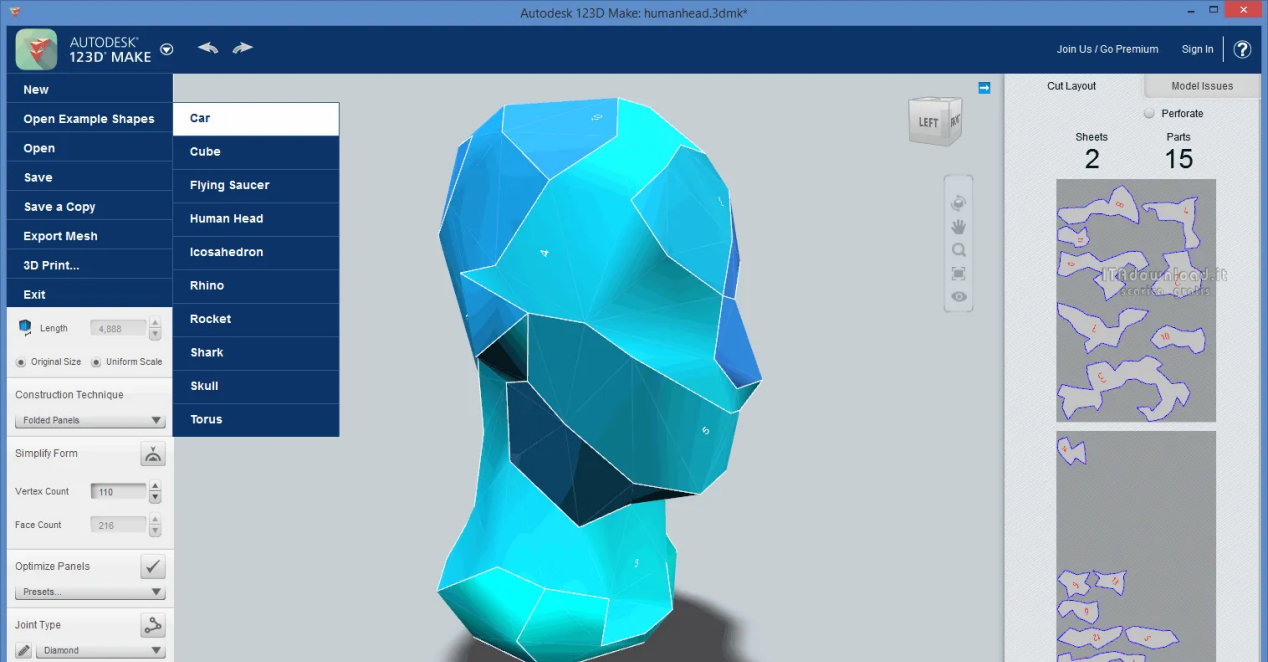Open the help question mark icon

[1242, 49]
